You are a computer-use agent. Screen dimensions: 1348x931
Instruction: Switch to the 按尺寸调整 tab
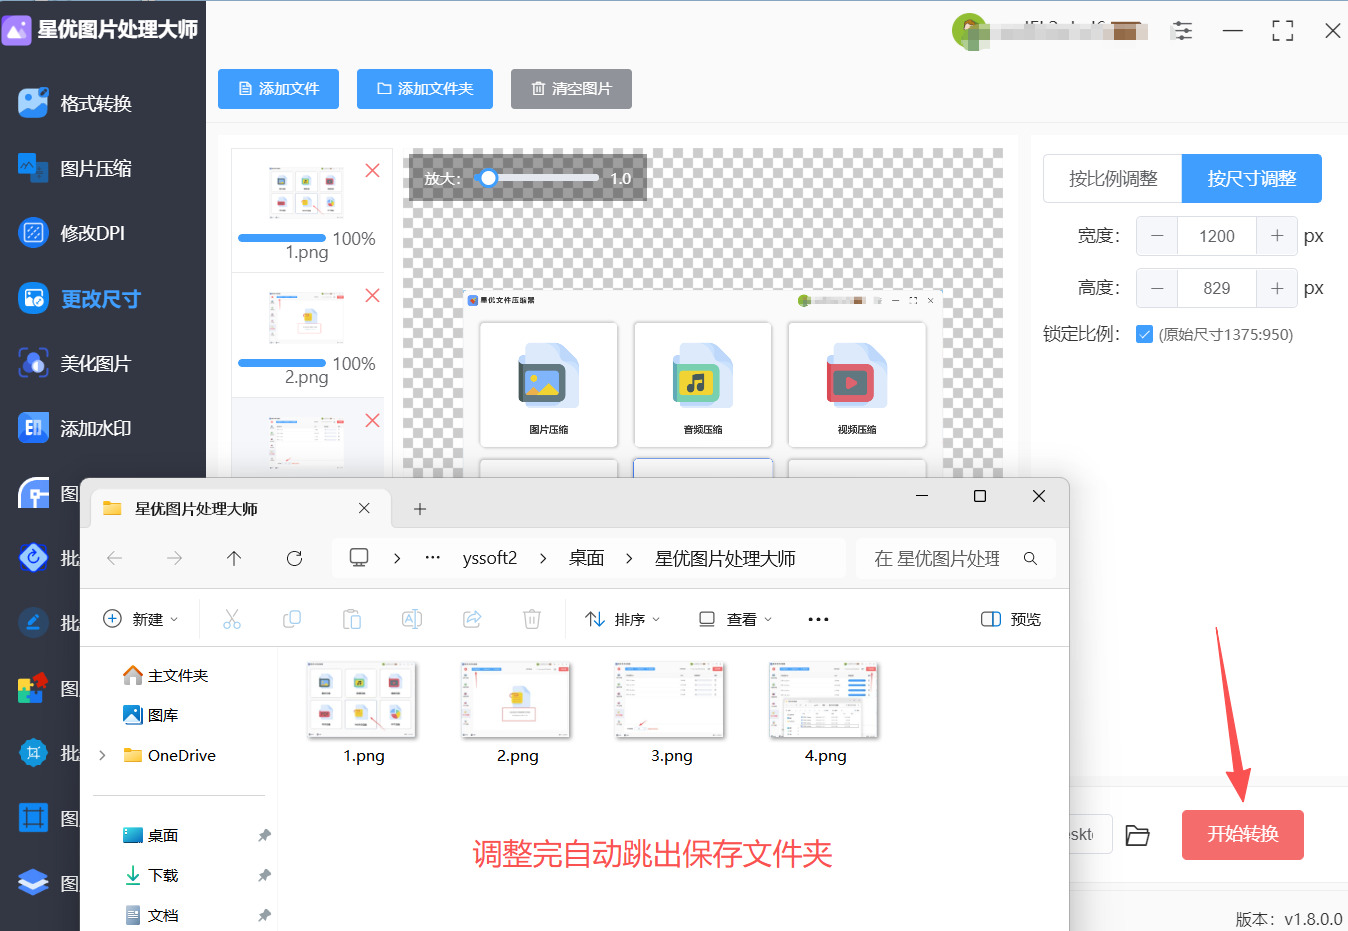(1251, 179)
